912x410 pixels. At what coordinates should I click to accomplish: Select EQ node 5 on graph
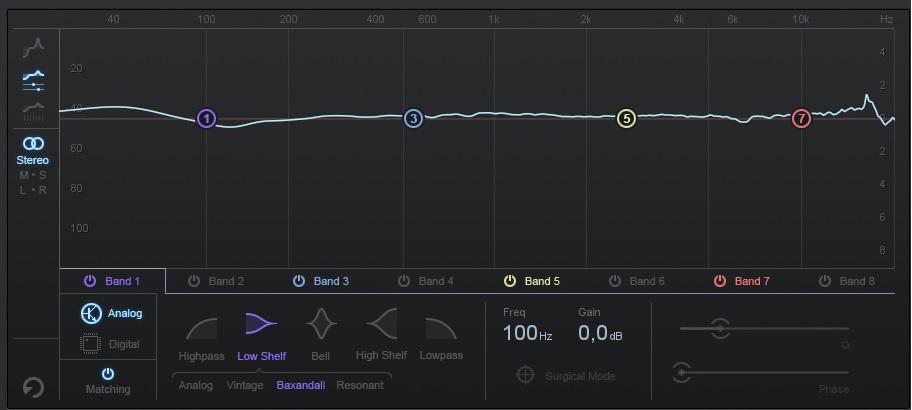point(627,119)
